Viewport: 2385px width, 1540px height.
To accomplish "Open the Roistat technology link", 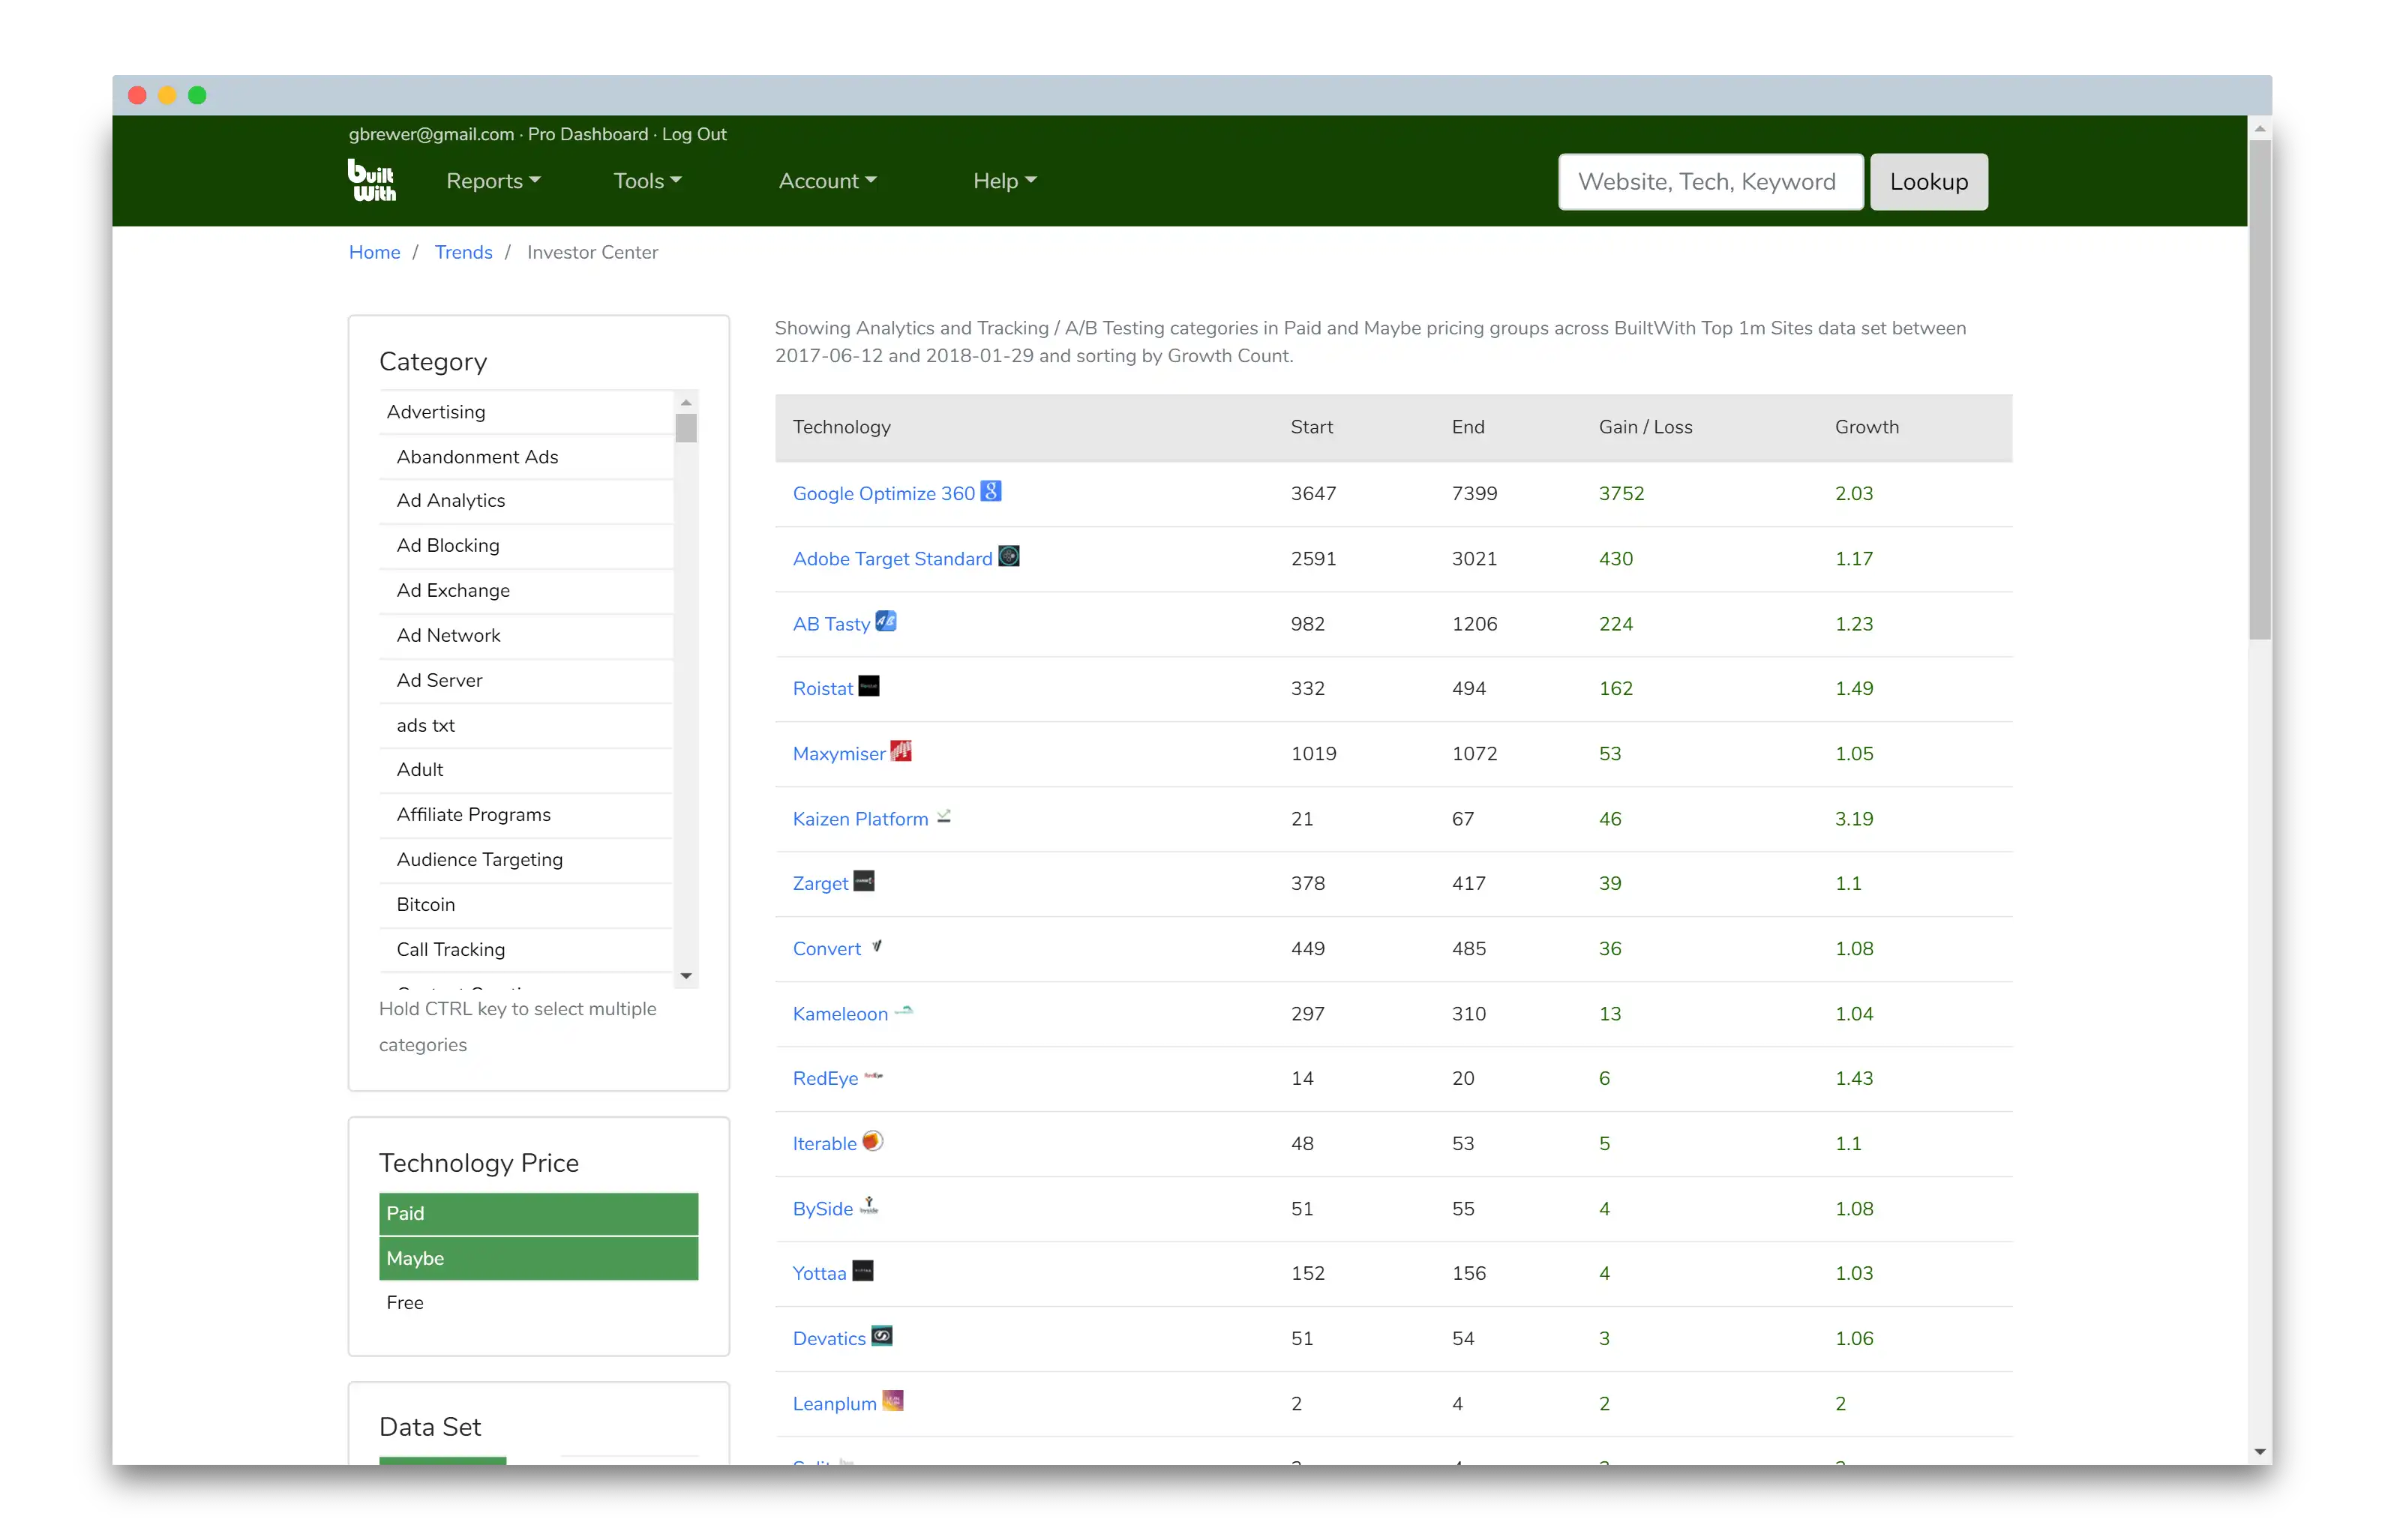I will 822,689.
